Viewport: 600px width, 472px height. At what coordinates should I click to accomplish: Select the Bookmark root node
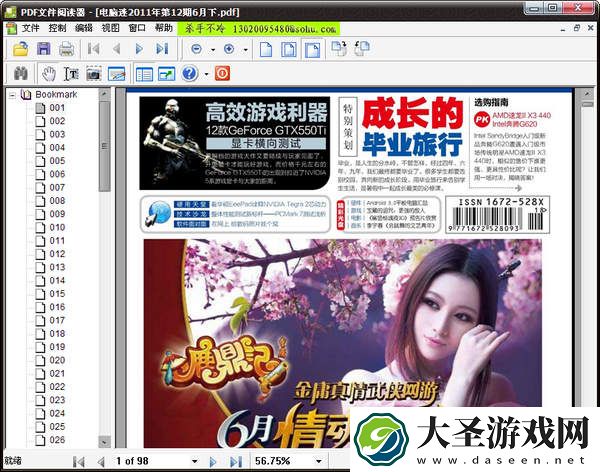(x=56, y=94)
